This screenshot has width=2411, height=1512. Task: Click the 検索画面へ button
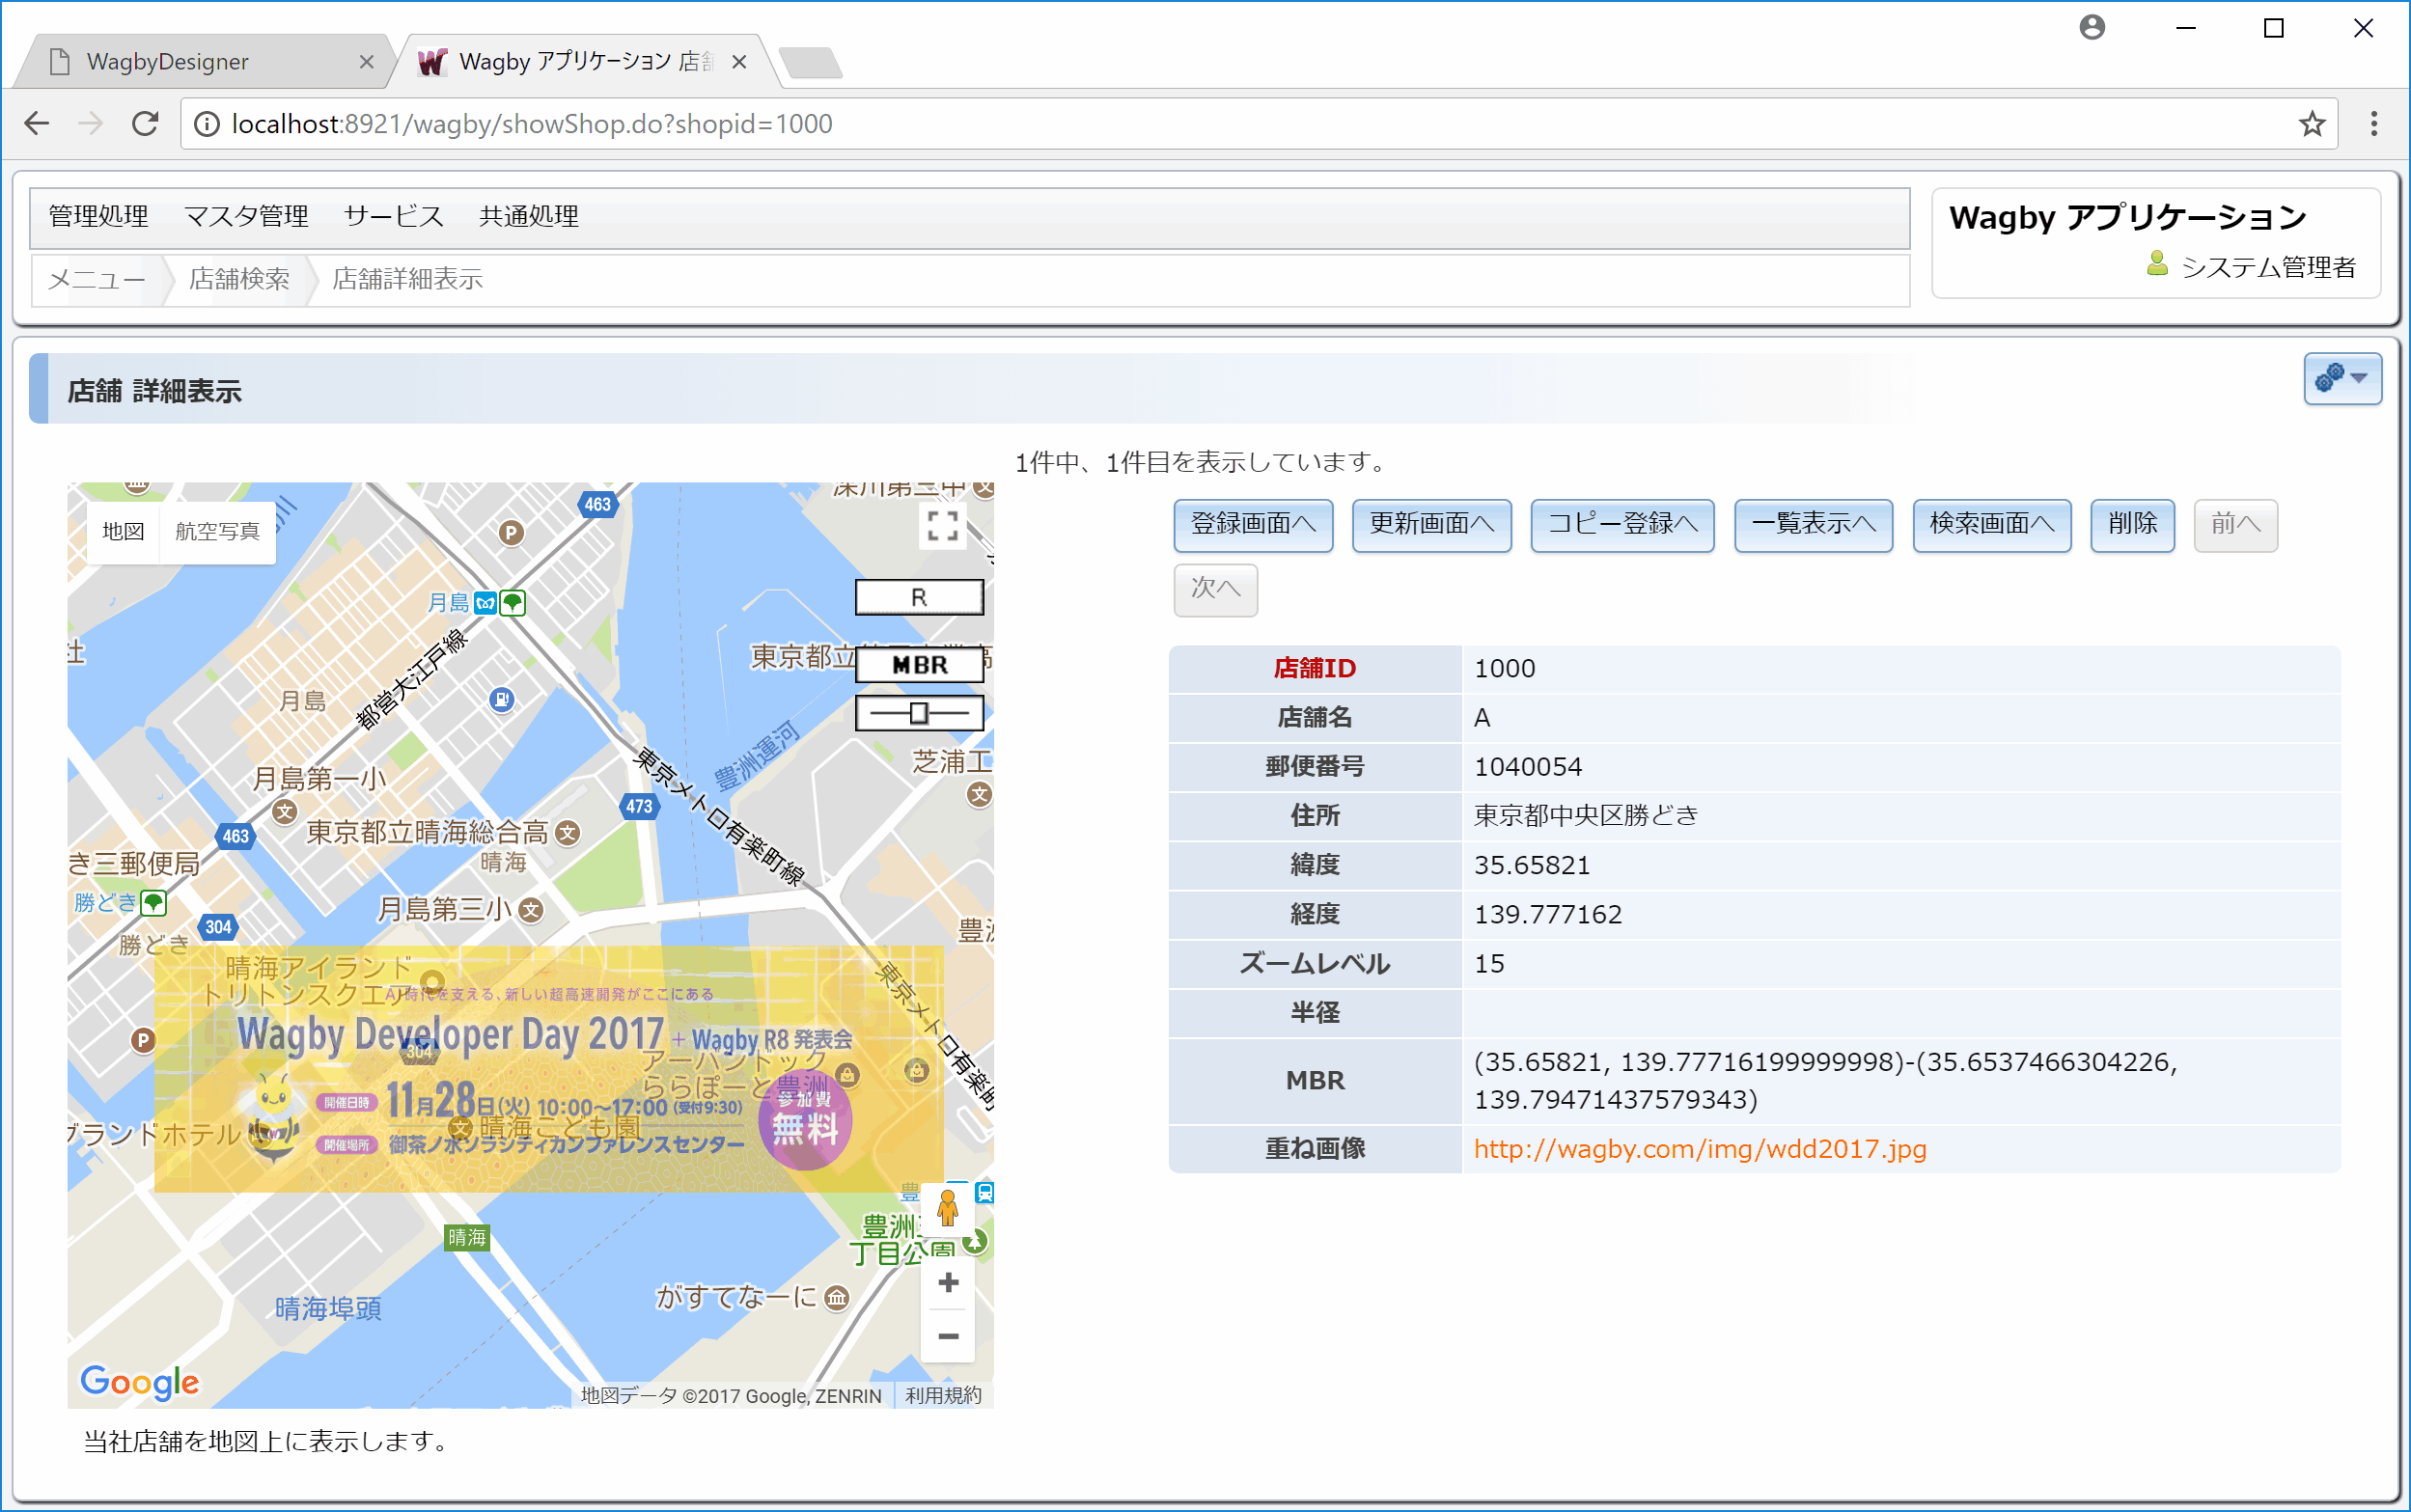(x=1991, y=524)
